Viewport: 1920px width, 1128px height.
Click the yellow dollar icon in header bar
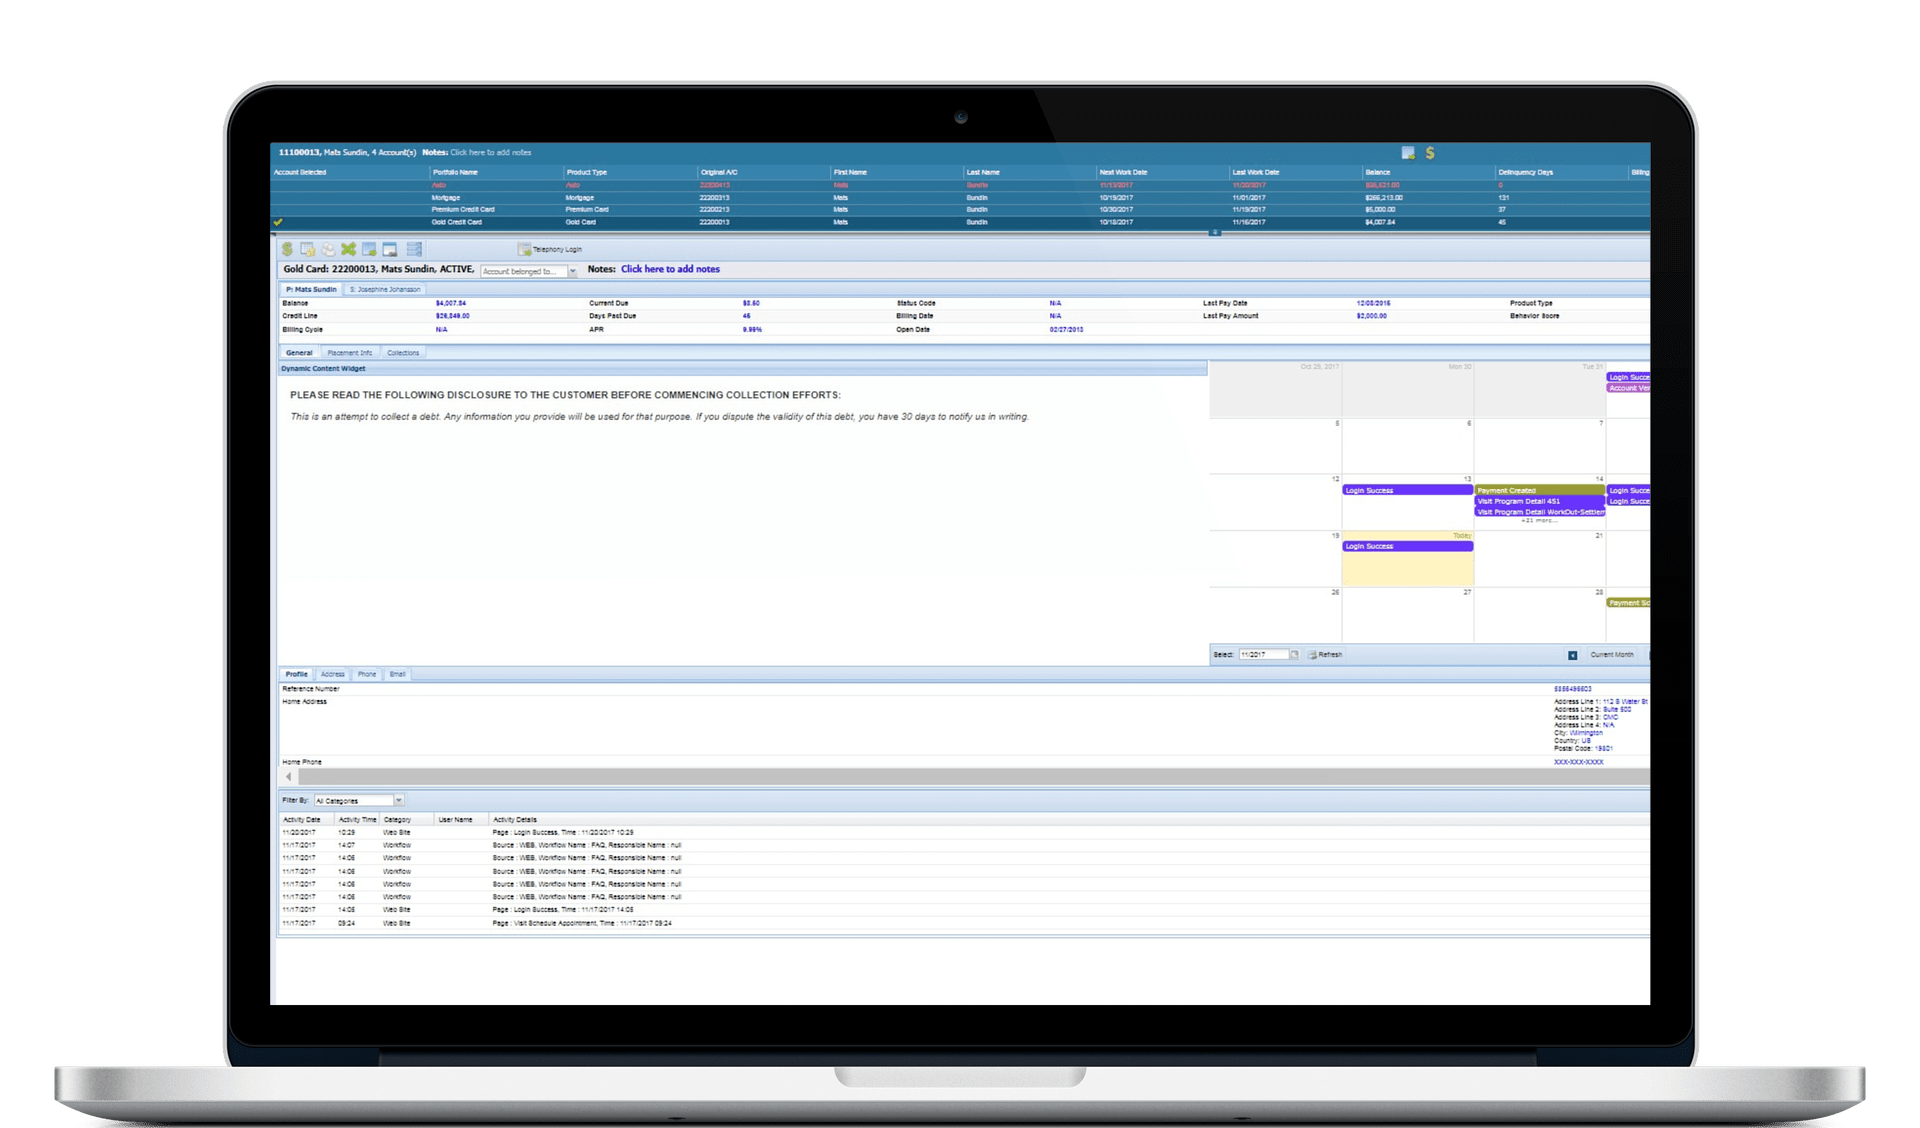1430,153
